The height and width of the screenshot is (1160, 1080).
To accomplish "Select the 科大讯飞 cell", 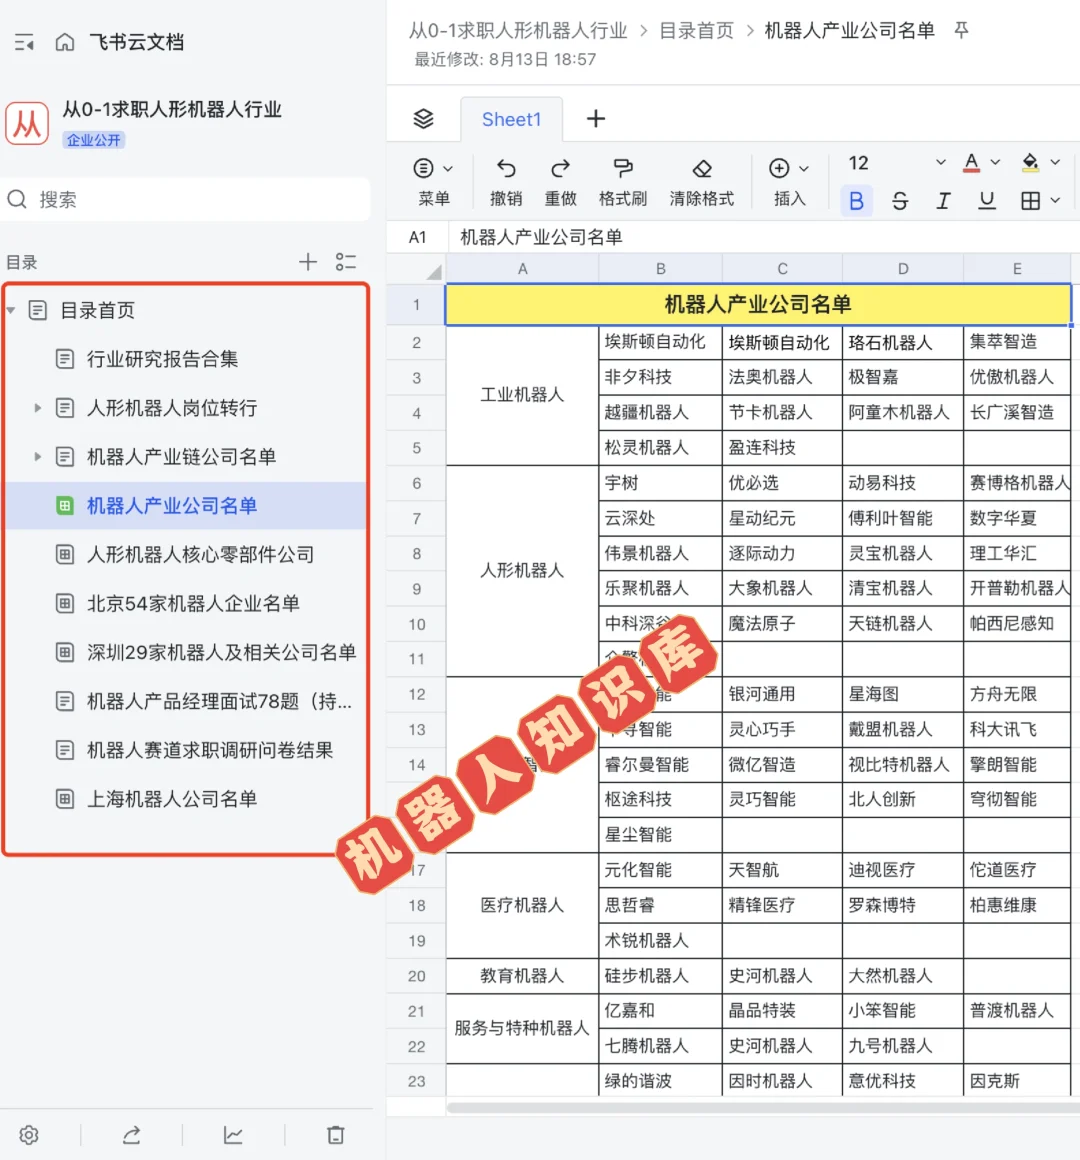I will 1016,729.
